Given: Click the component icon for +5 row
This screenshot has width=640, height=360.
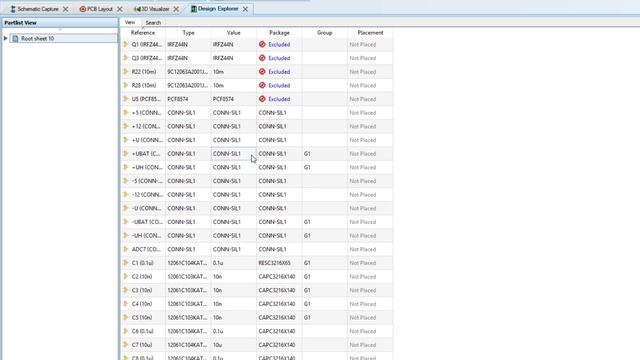Looking at the screenshot, I should pos(126,113).
